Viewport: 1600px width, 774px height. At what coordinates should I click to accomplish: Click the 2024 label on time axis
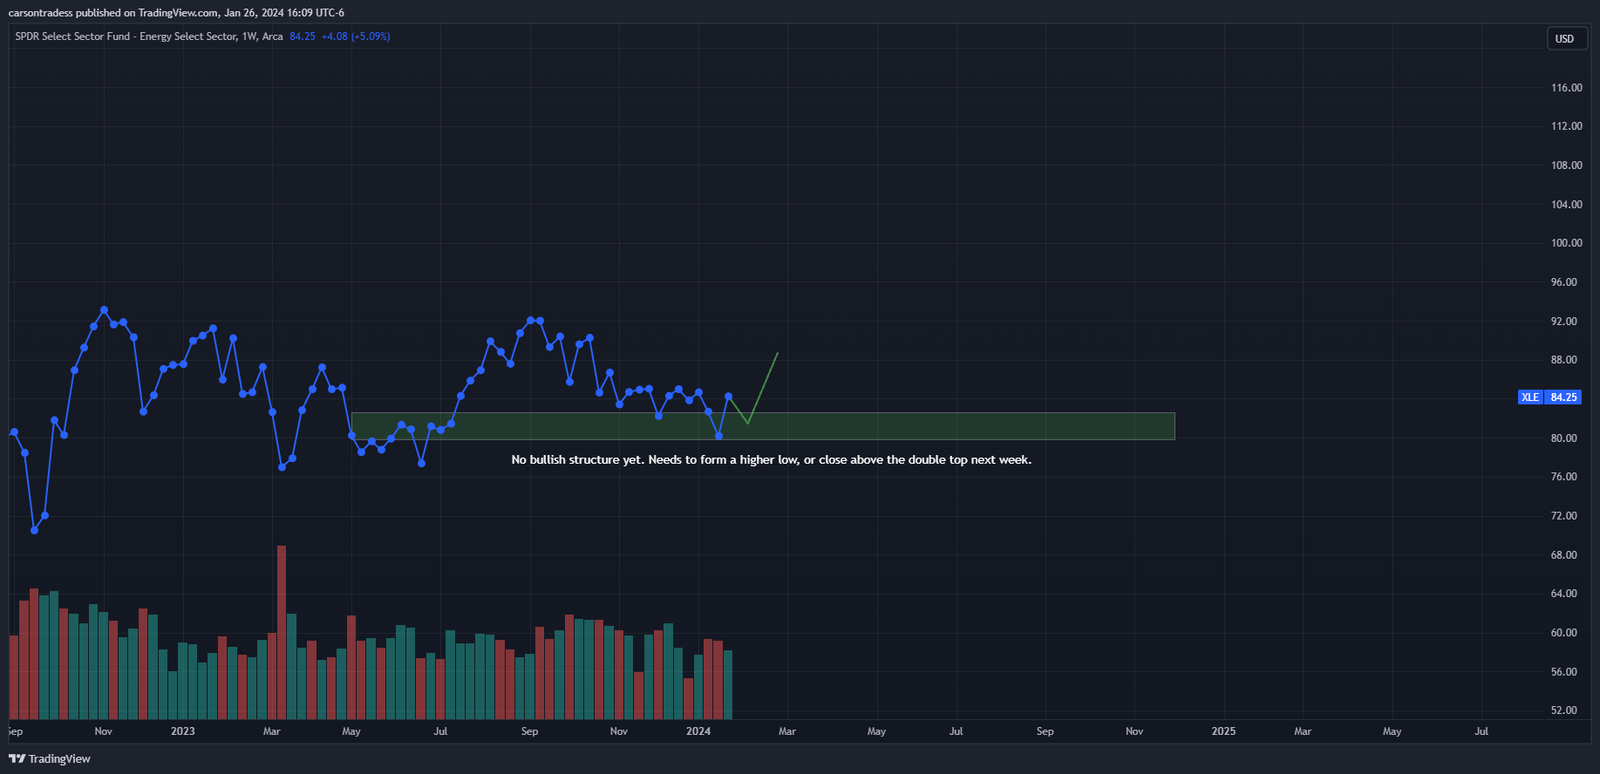coord(698,731)
